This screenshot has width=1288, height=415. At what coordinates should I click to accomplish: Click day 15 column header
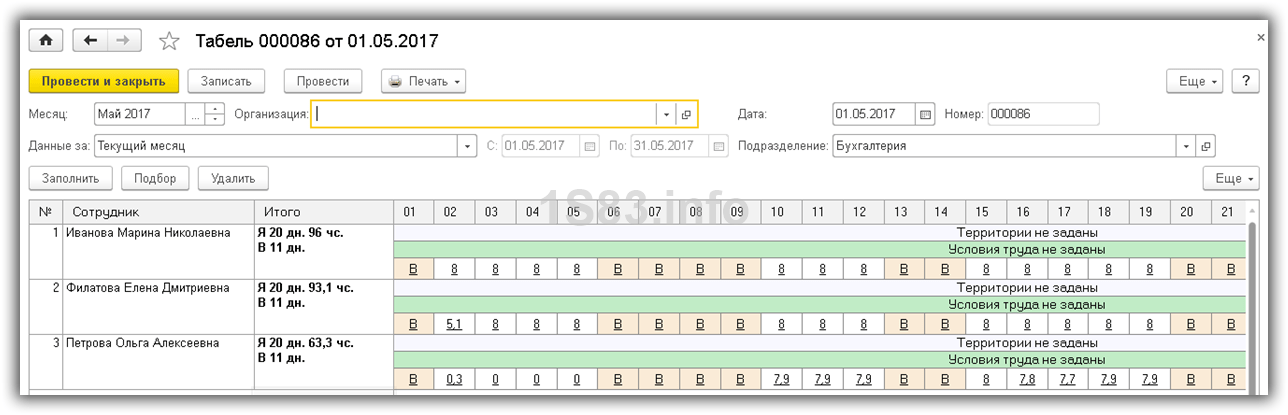pyautogui.click(x=982, y=212)
